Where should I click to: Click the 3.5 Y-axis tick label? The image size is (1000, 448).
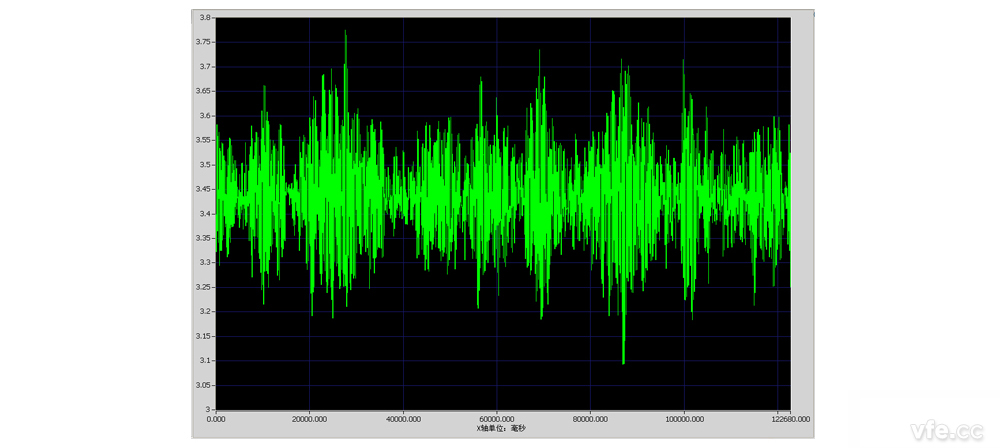point(204,165)
